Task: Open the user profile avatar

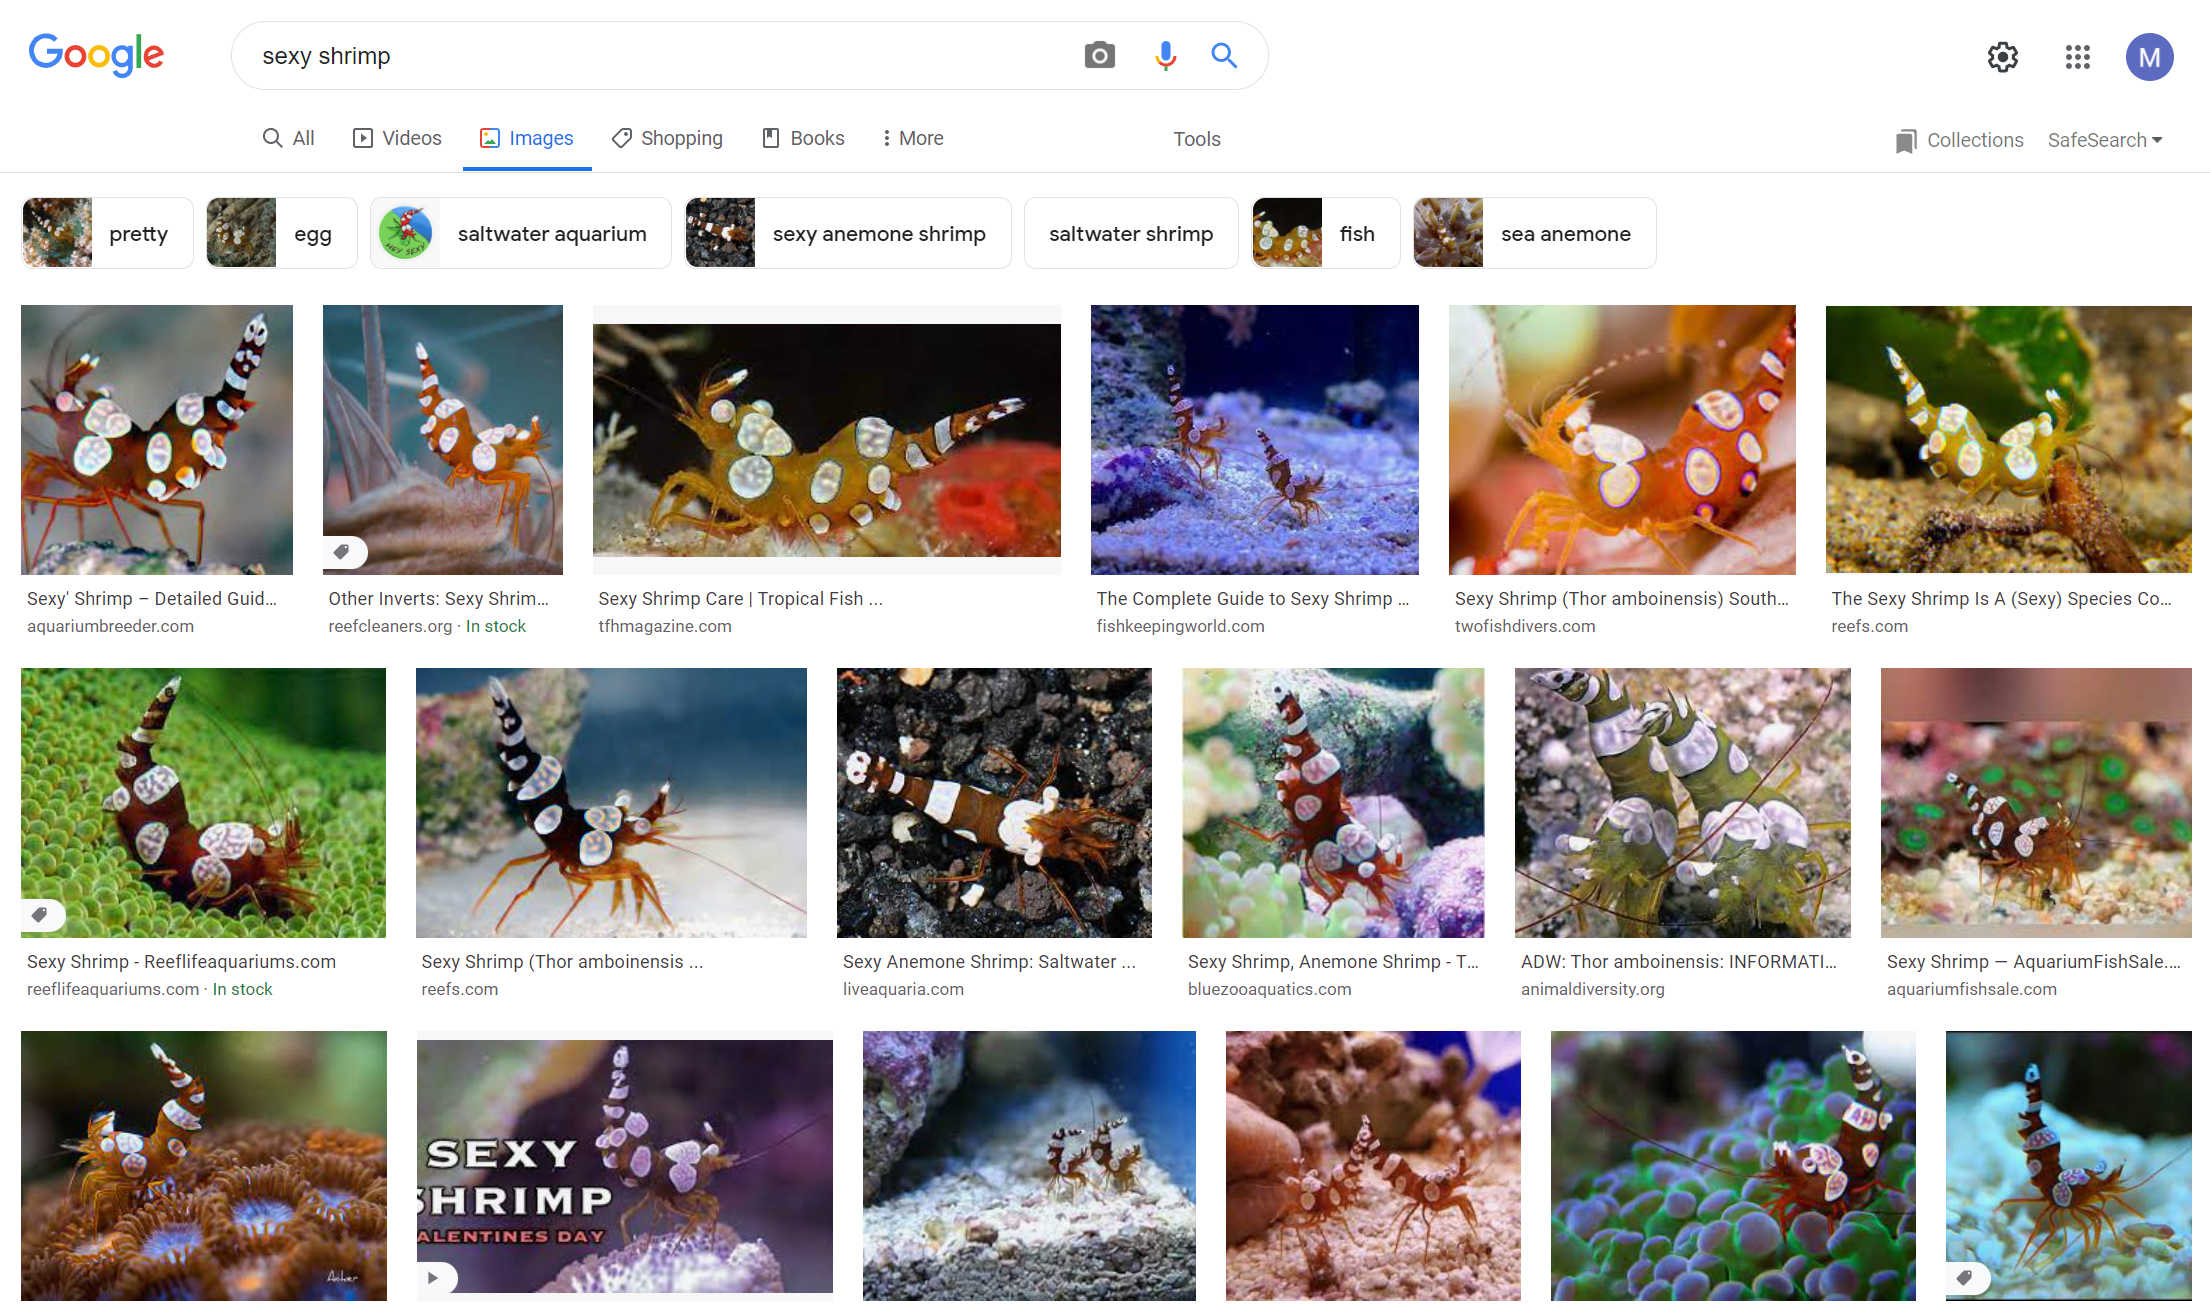Action: click(2150, 57)
